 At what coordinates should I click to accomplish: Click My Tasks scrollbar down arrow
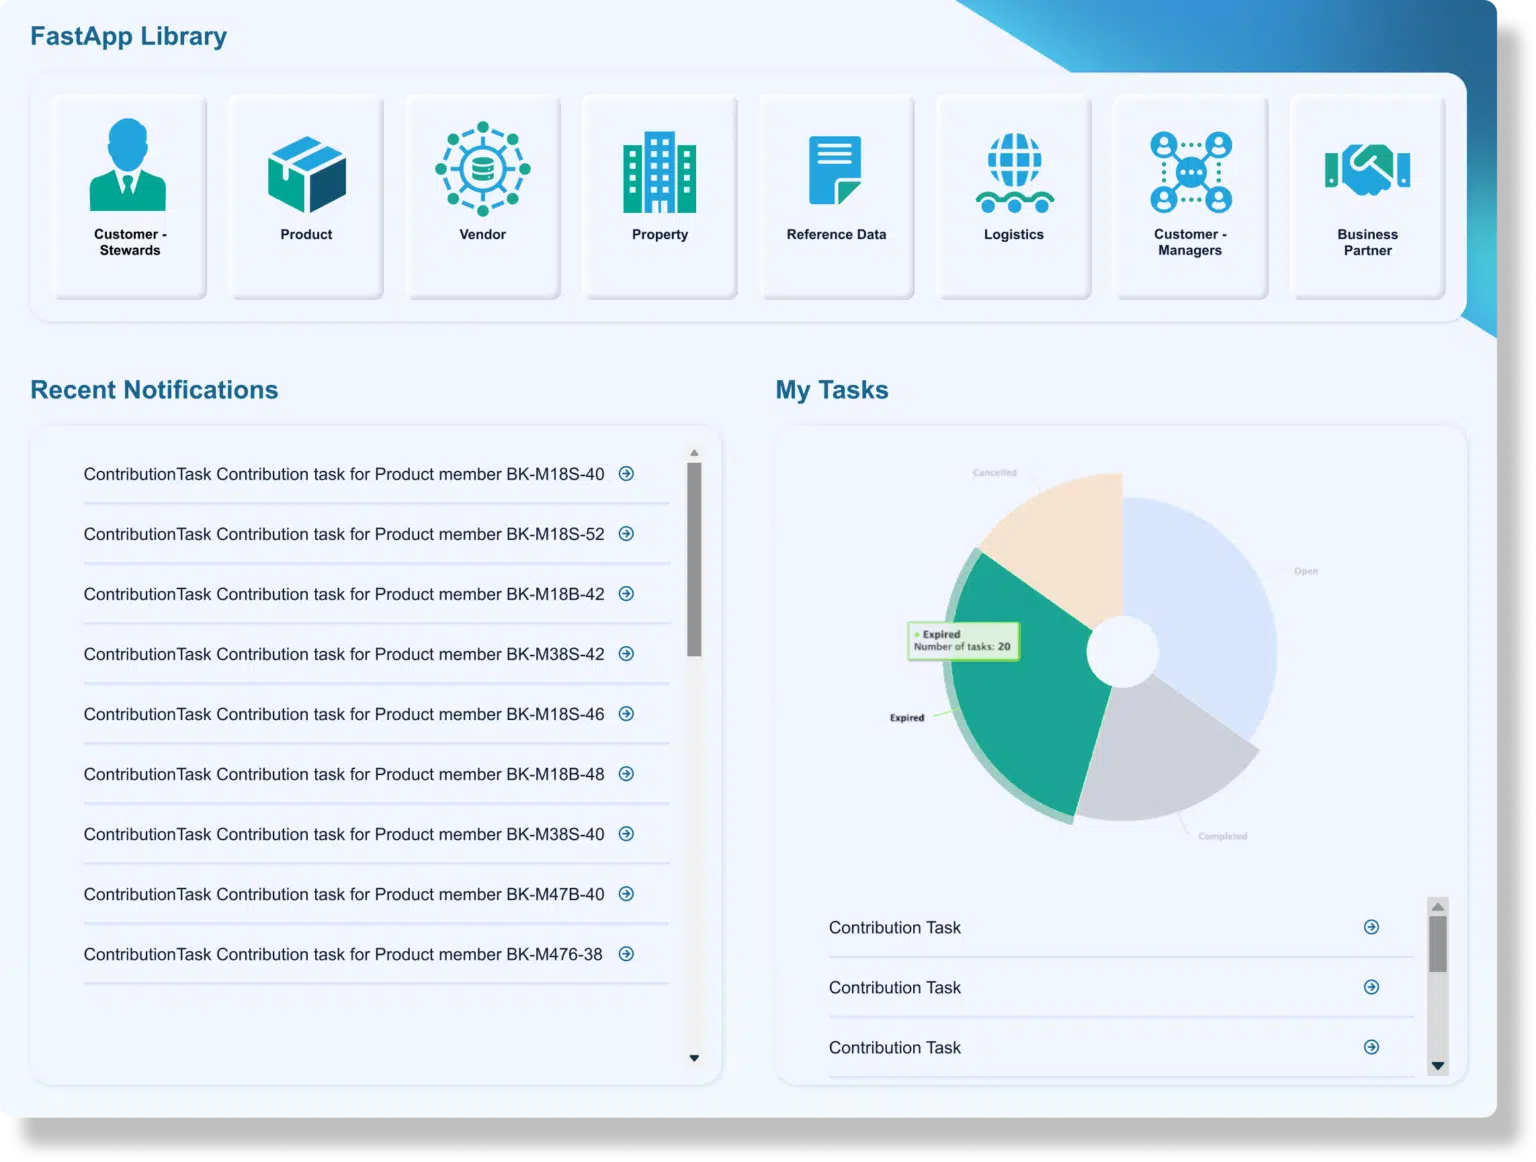click(x=1438, y=1066)
